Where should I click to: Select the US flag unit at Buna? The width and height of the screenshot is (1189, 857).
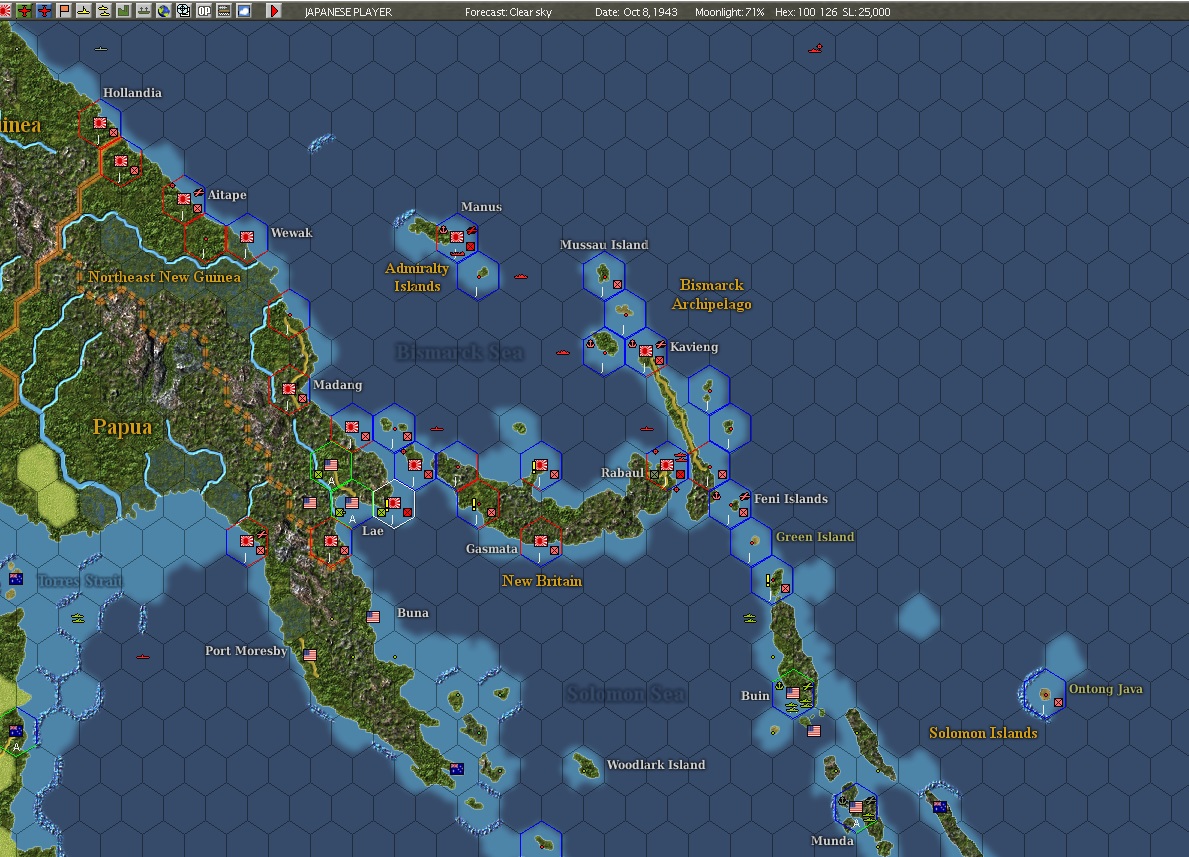pos(373,617)
